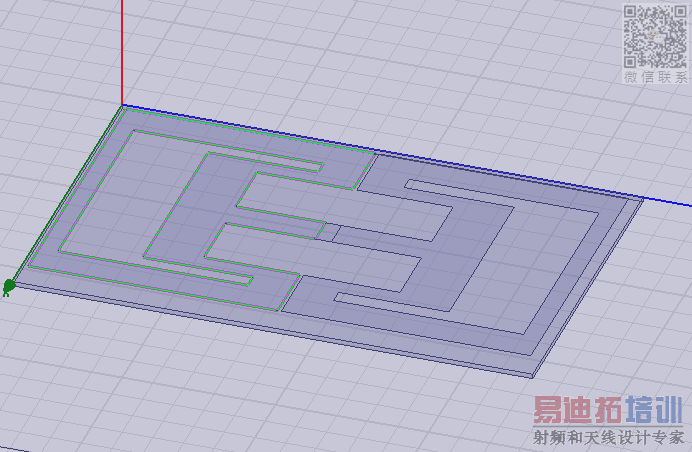This screenshot has height=452, width=692.
Task: Select the substrate board's front side face
Action: pos(274,332)
